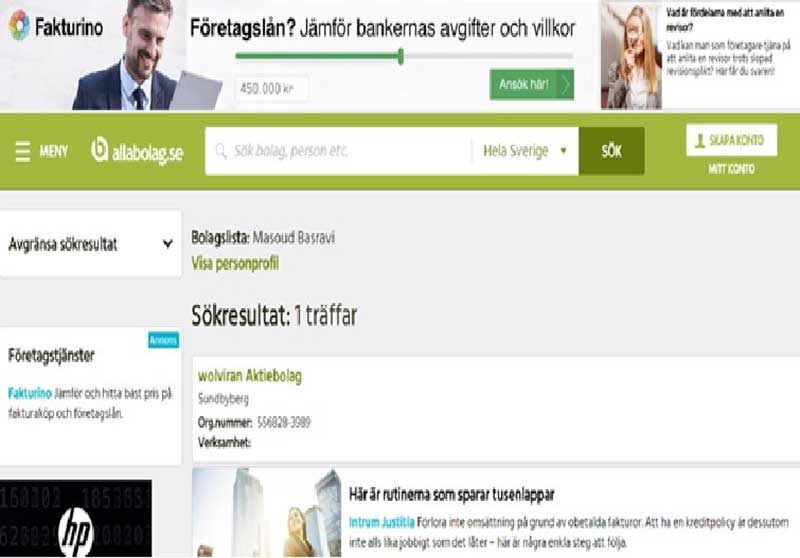The width and height of the screenshot is (800, 558).
Task: Open wolviran Aktiebolag company result
Action: coord(250,376)
